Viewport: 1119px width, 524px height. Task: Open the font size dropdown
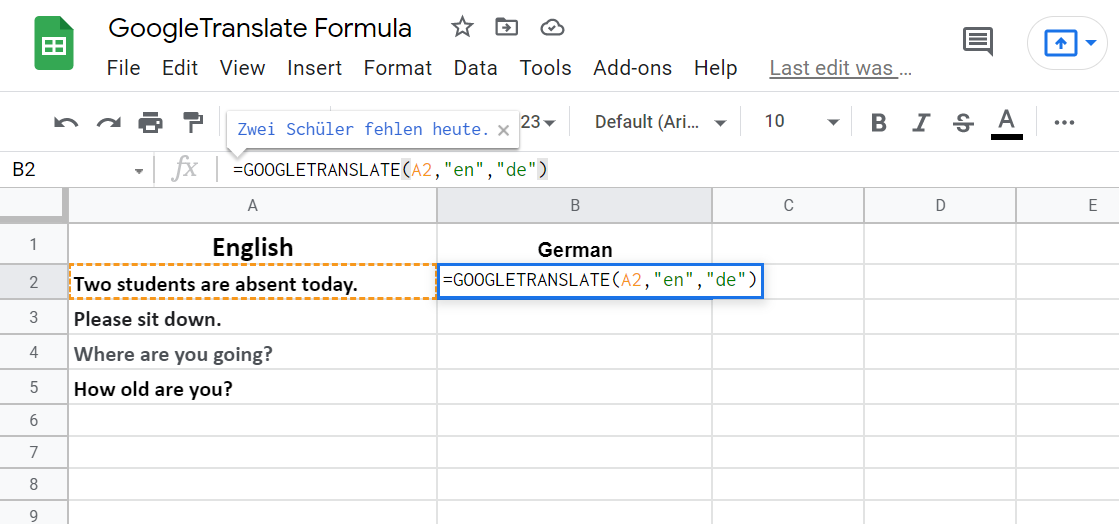pos(801,122)
